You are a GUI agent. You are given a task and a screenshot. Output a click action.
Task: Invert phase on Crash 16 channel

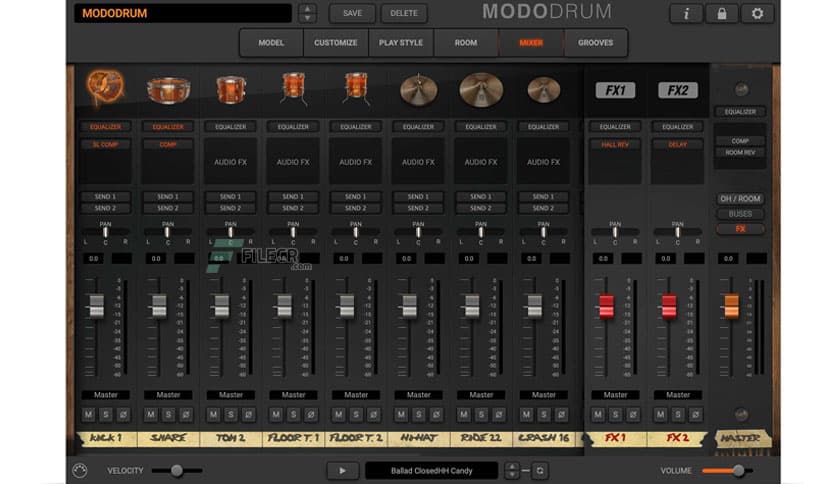point(561,414)
